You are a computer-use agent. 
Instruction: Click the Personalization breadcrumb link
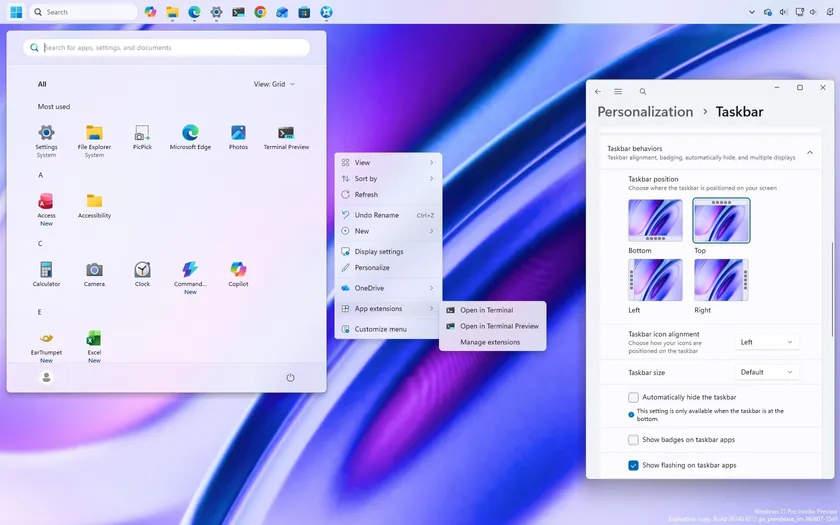pos(645,112)
